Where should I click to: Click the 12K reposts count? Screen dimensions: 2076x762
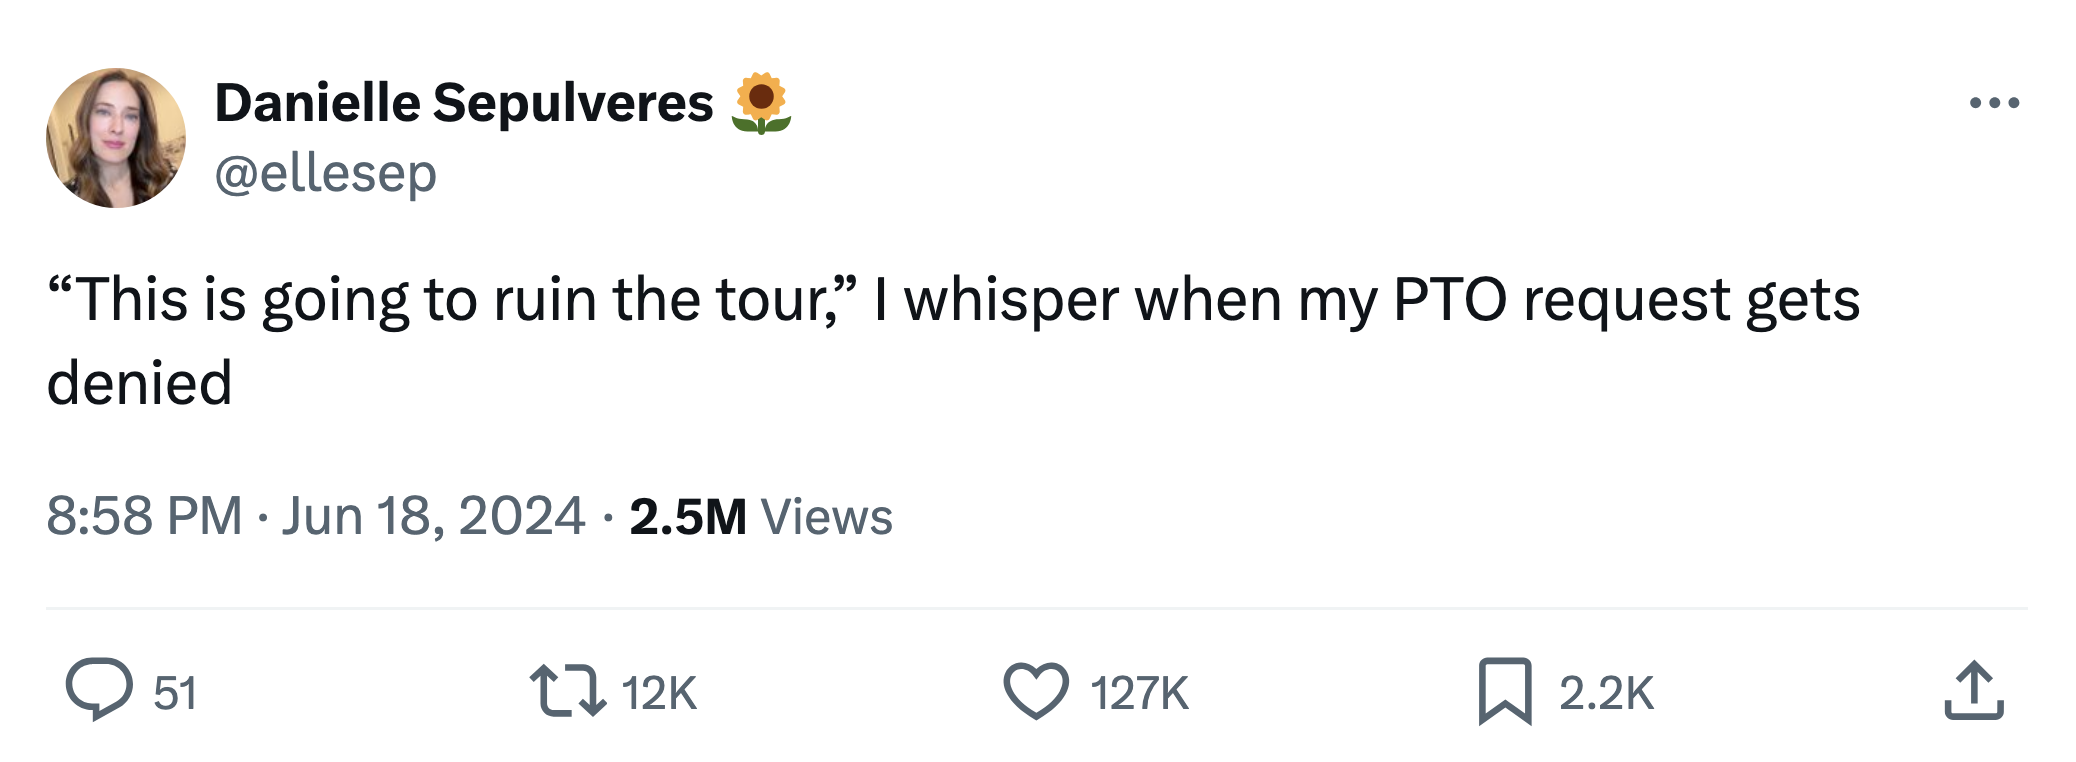[x=659, y=693]
